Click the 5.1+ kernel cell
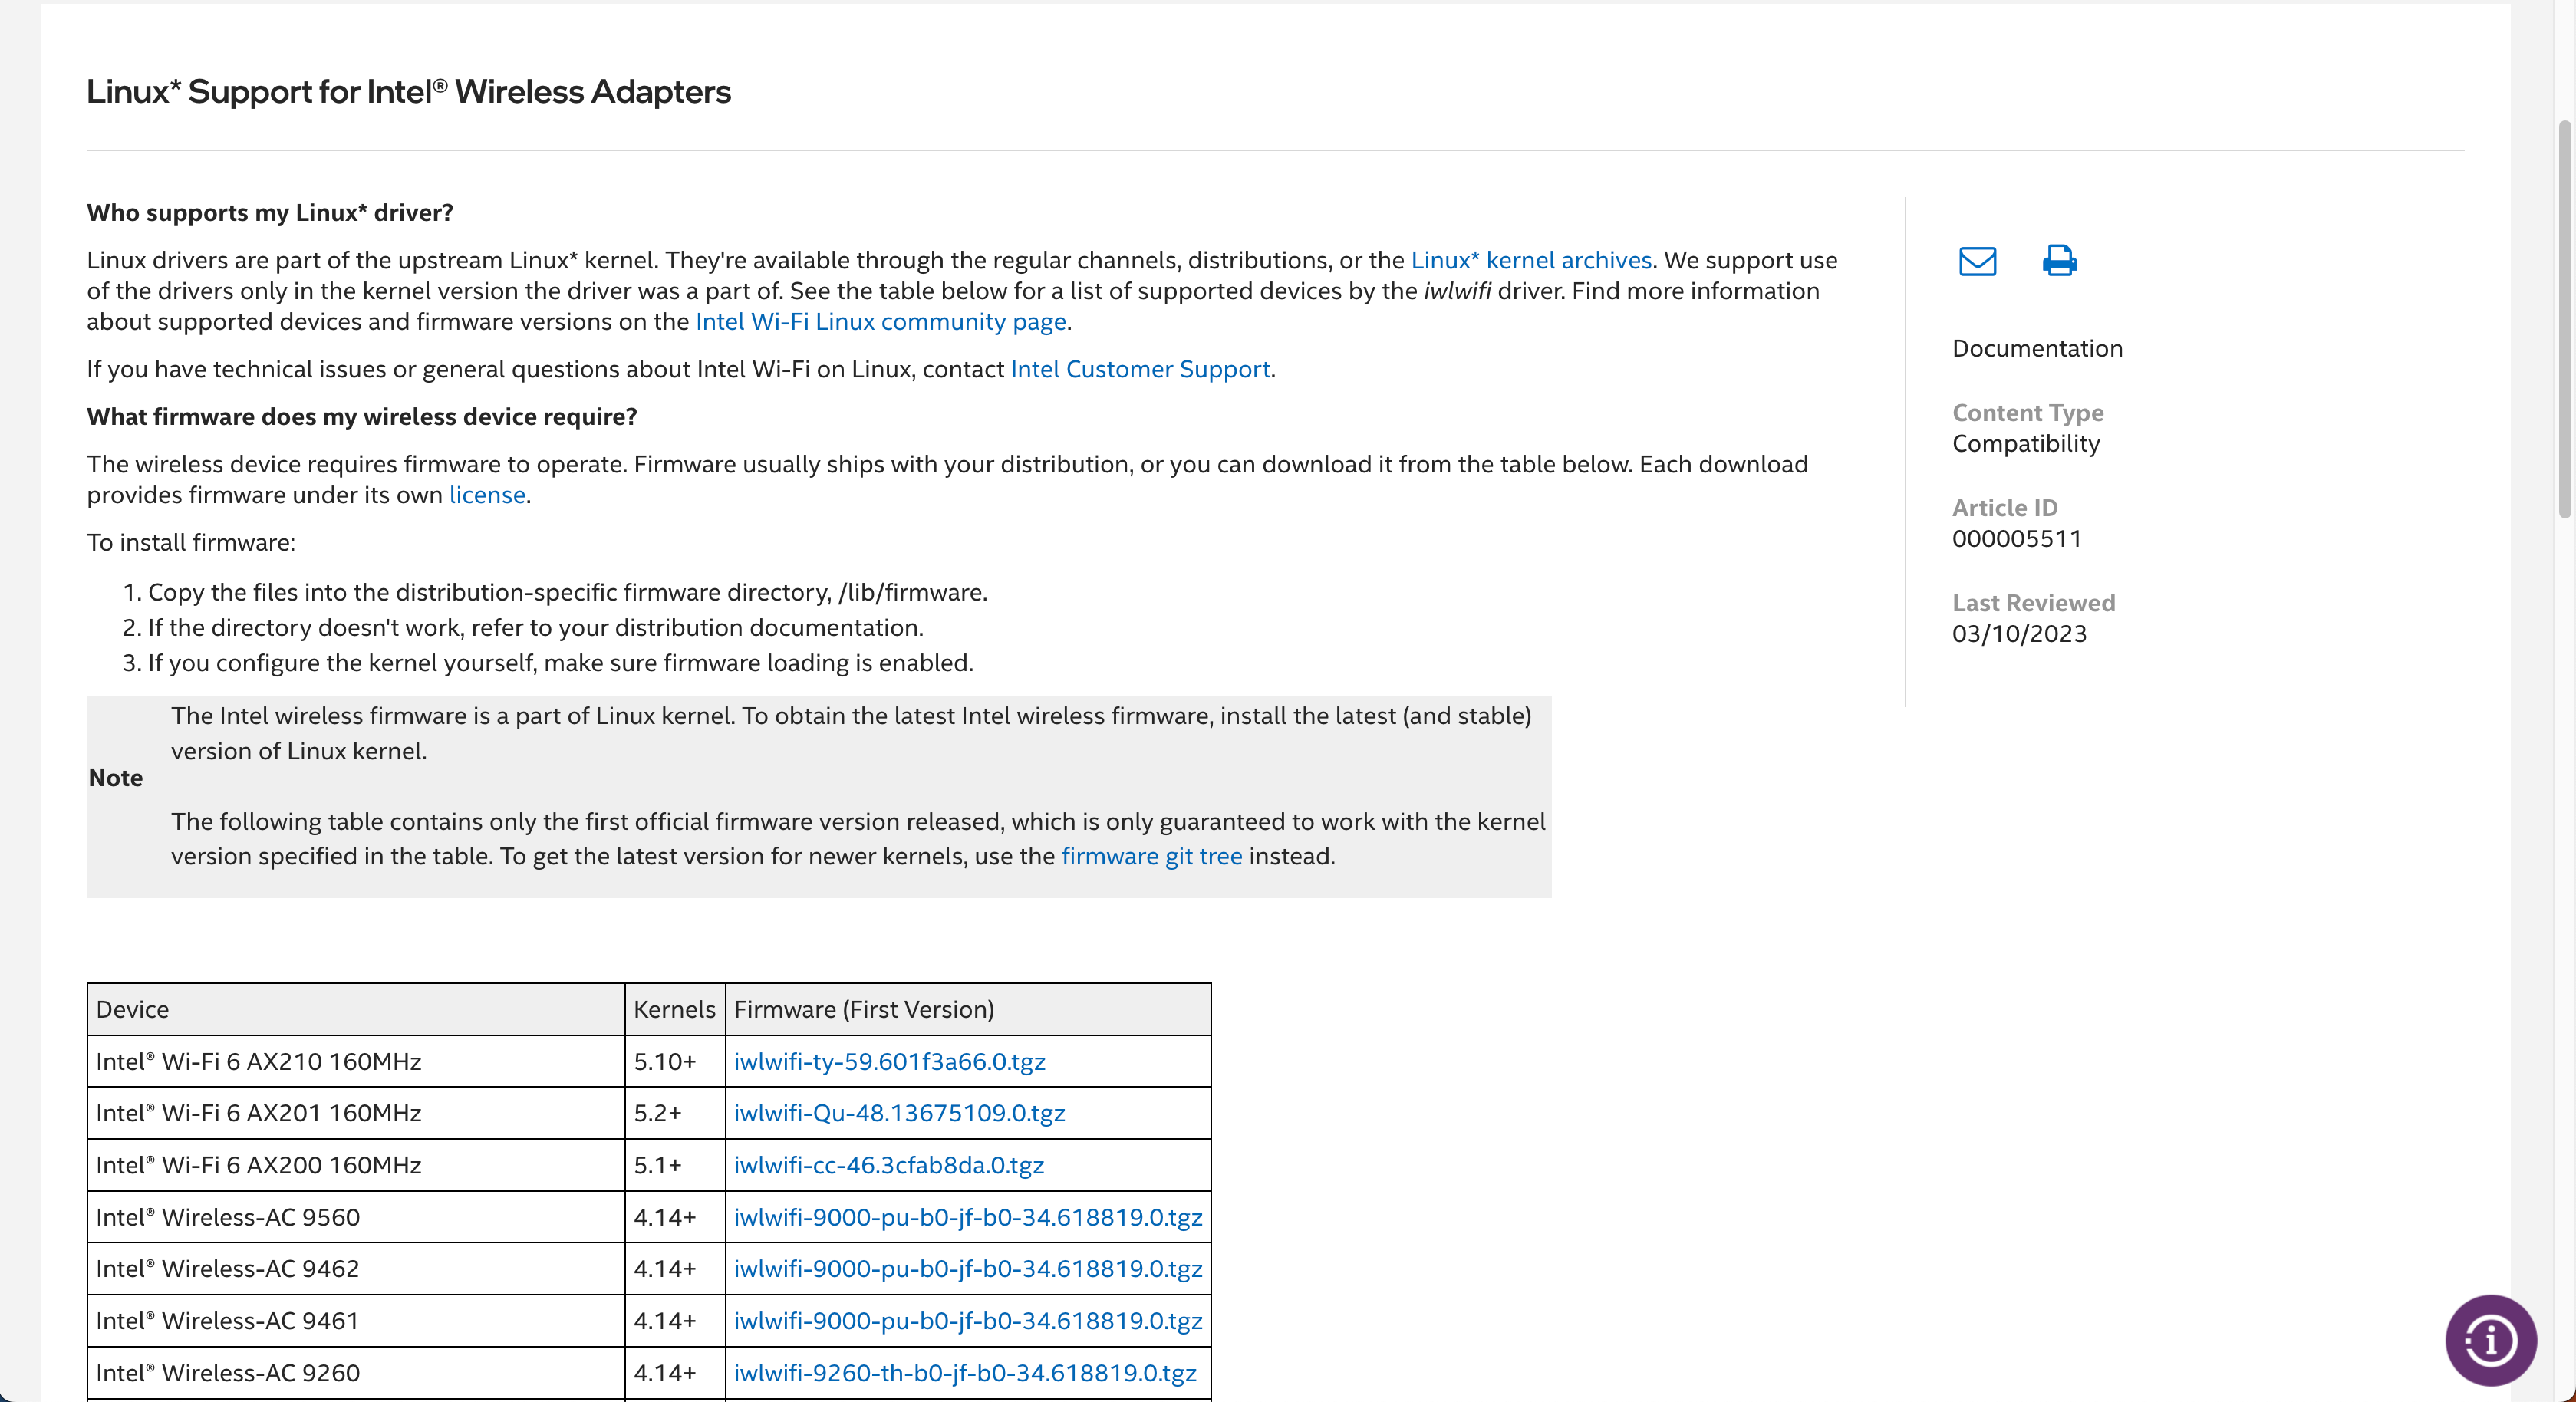 pos(675,1165)
